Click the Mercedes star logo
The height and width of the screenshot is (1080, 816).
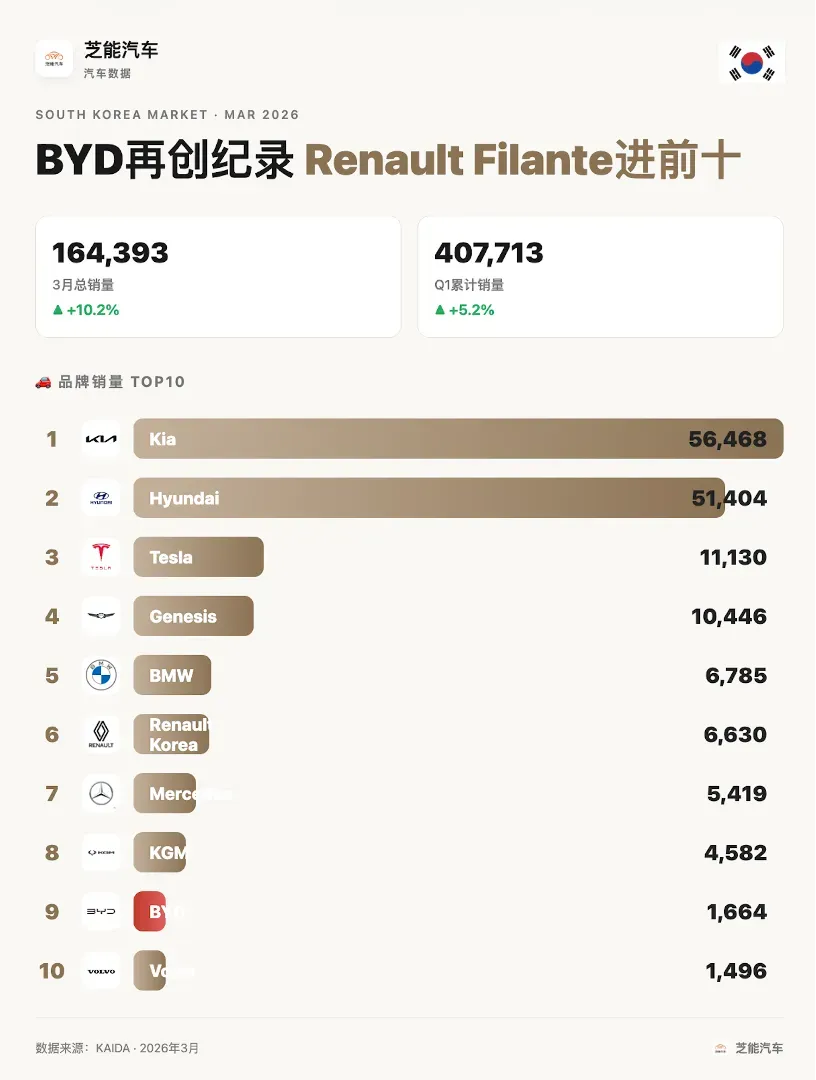(x=101, y=794)
